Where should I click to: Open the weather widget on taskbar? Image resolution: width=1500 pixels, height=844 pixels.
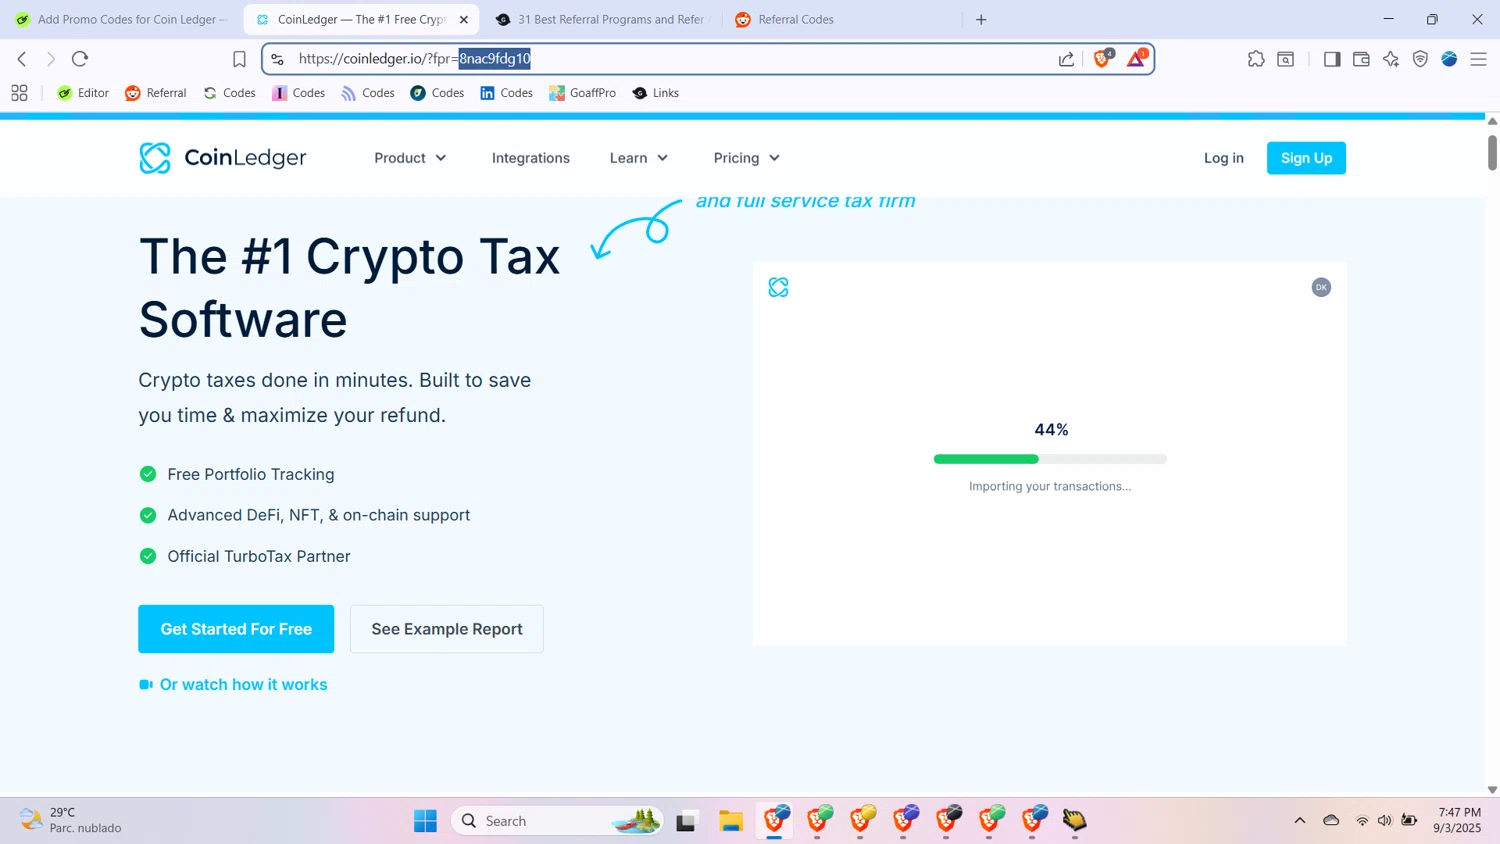point(70,820)
